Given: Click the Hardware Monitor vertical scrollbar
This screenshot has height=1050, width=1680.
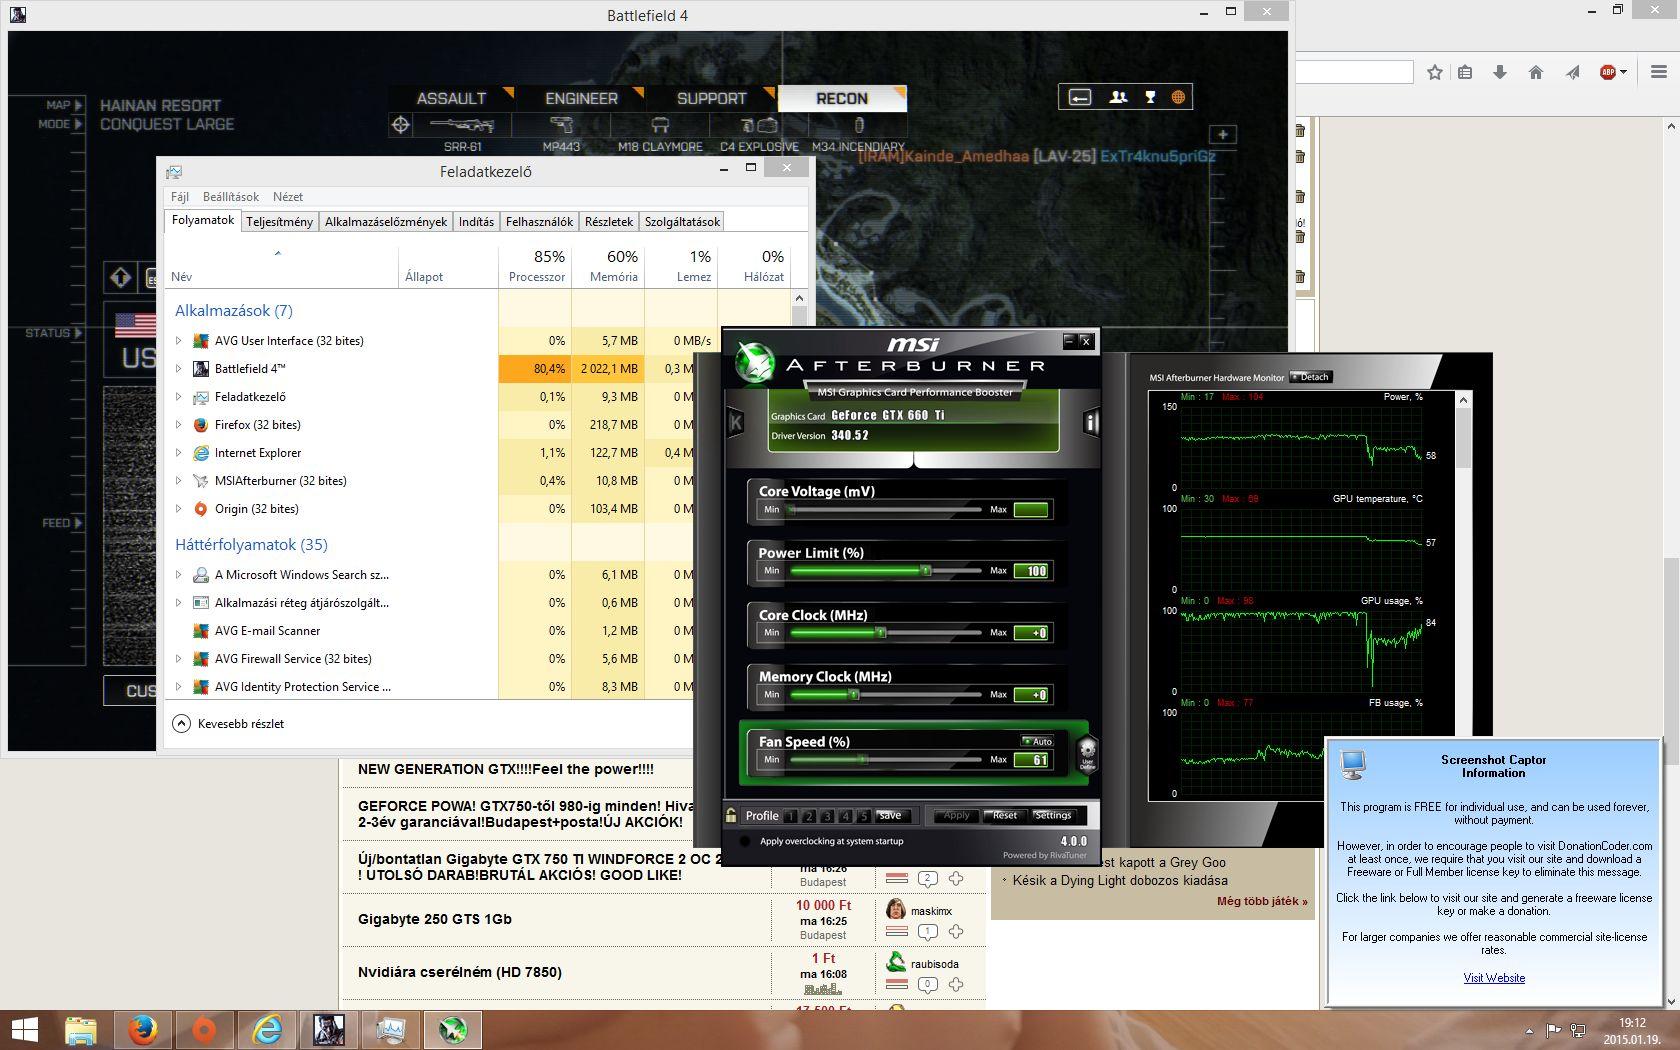Looking at the screenshot, I should (1464, 597).
